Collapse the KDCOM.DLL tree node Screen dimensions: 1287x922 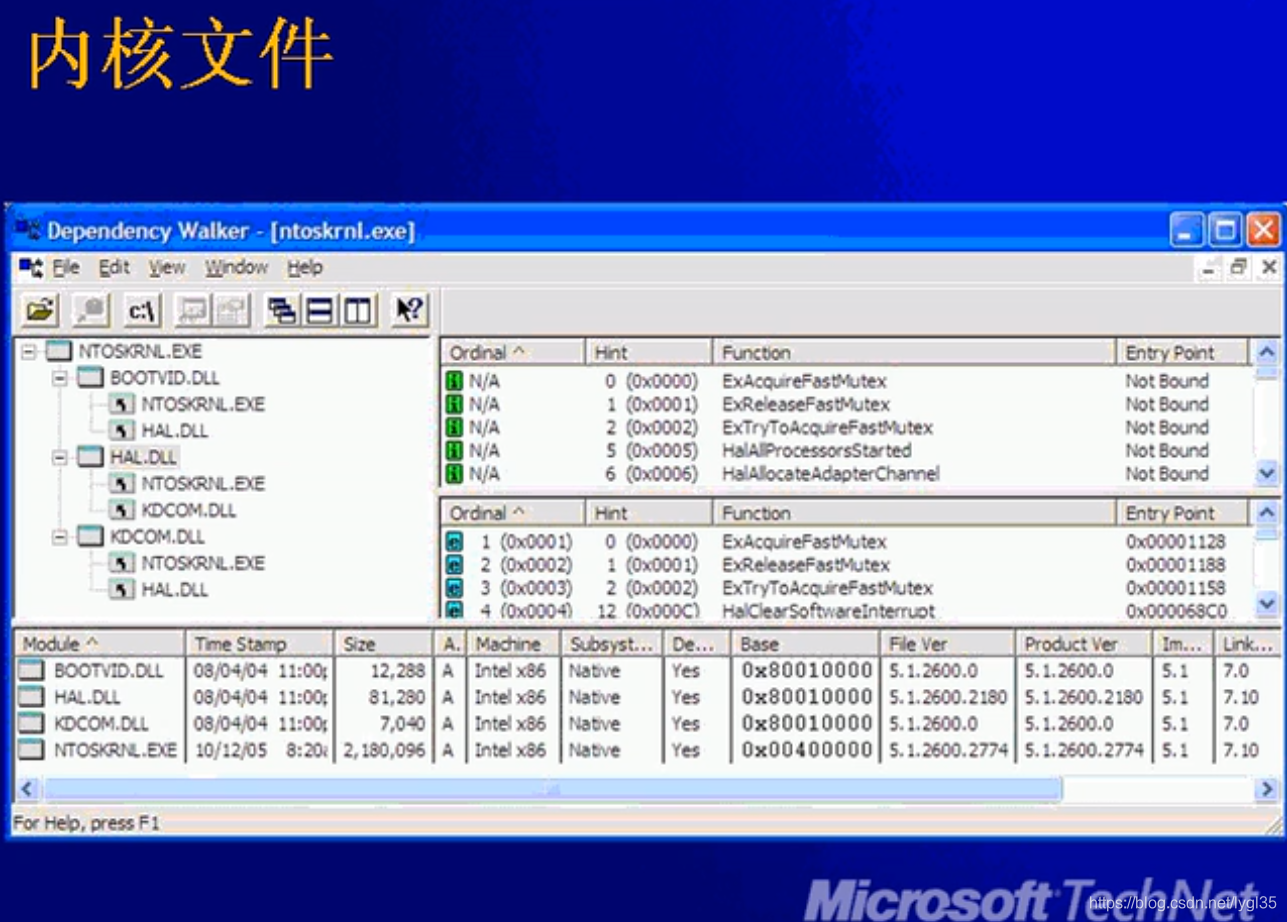pyautogui.click(x=60, y=537)
